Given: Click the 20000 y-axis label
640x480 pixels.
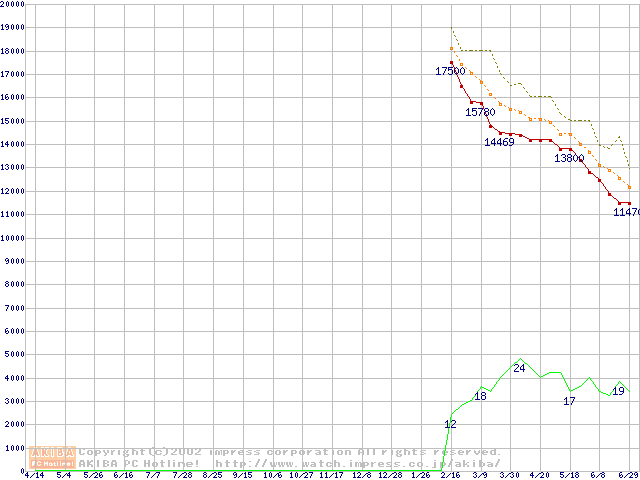Looking at the screenshot, I should point(13,5).
